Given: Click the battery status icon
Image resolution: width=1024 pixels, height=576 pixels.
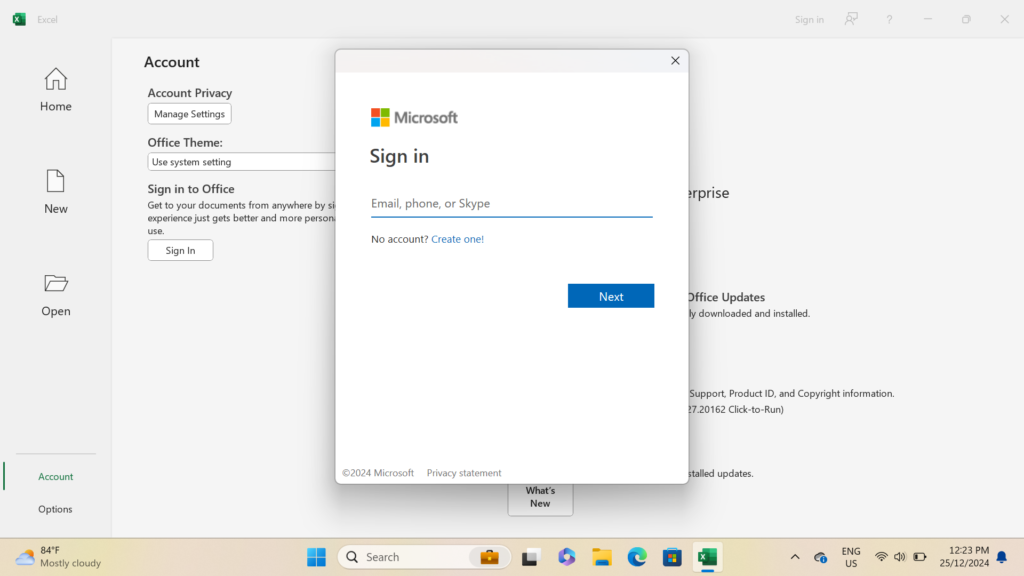Looking at the screenshot, I should 920,557.
